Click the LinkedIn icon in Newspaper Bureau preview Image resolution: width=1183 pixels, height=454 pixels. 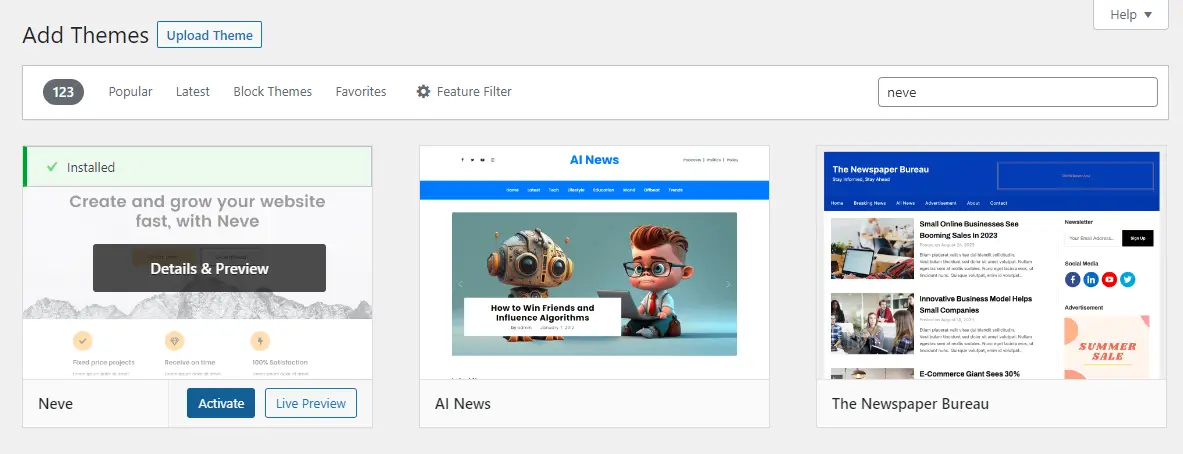point(1091,280)
